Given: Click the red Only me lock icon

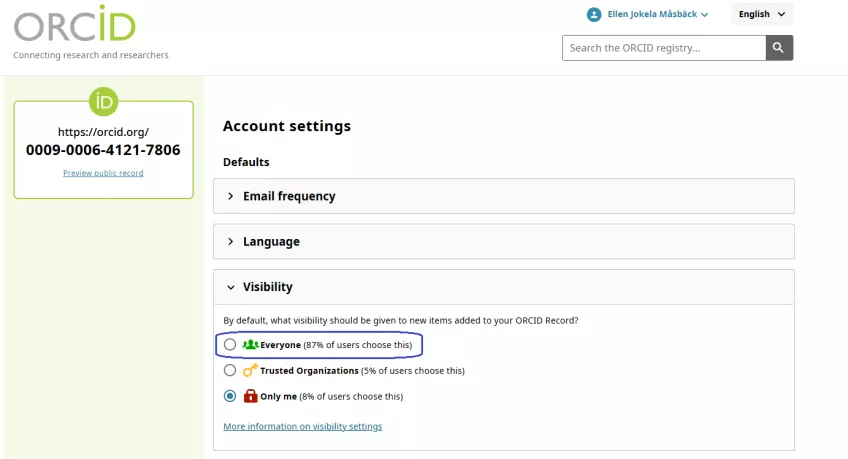Looking at the screenshot, I should click(250, 396).
